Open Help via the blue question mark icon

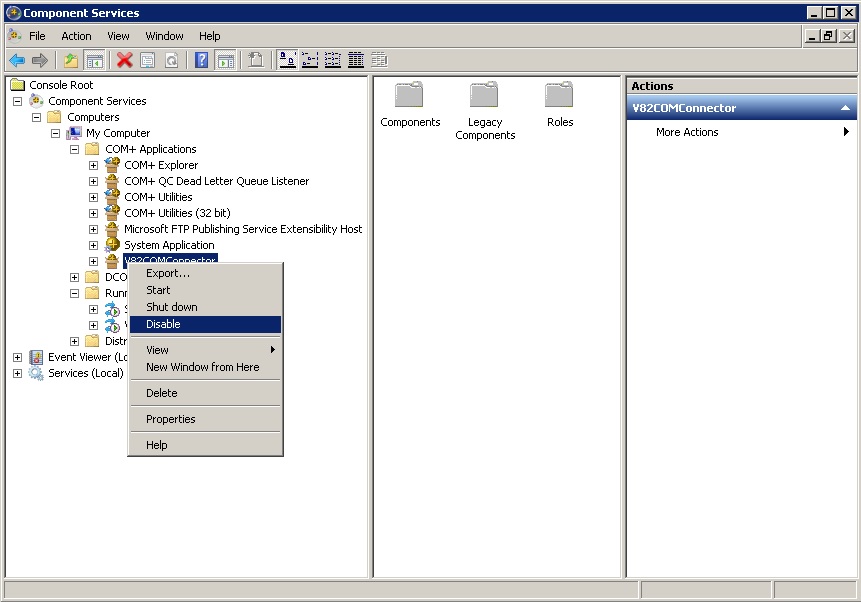coord(202,60)
